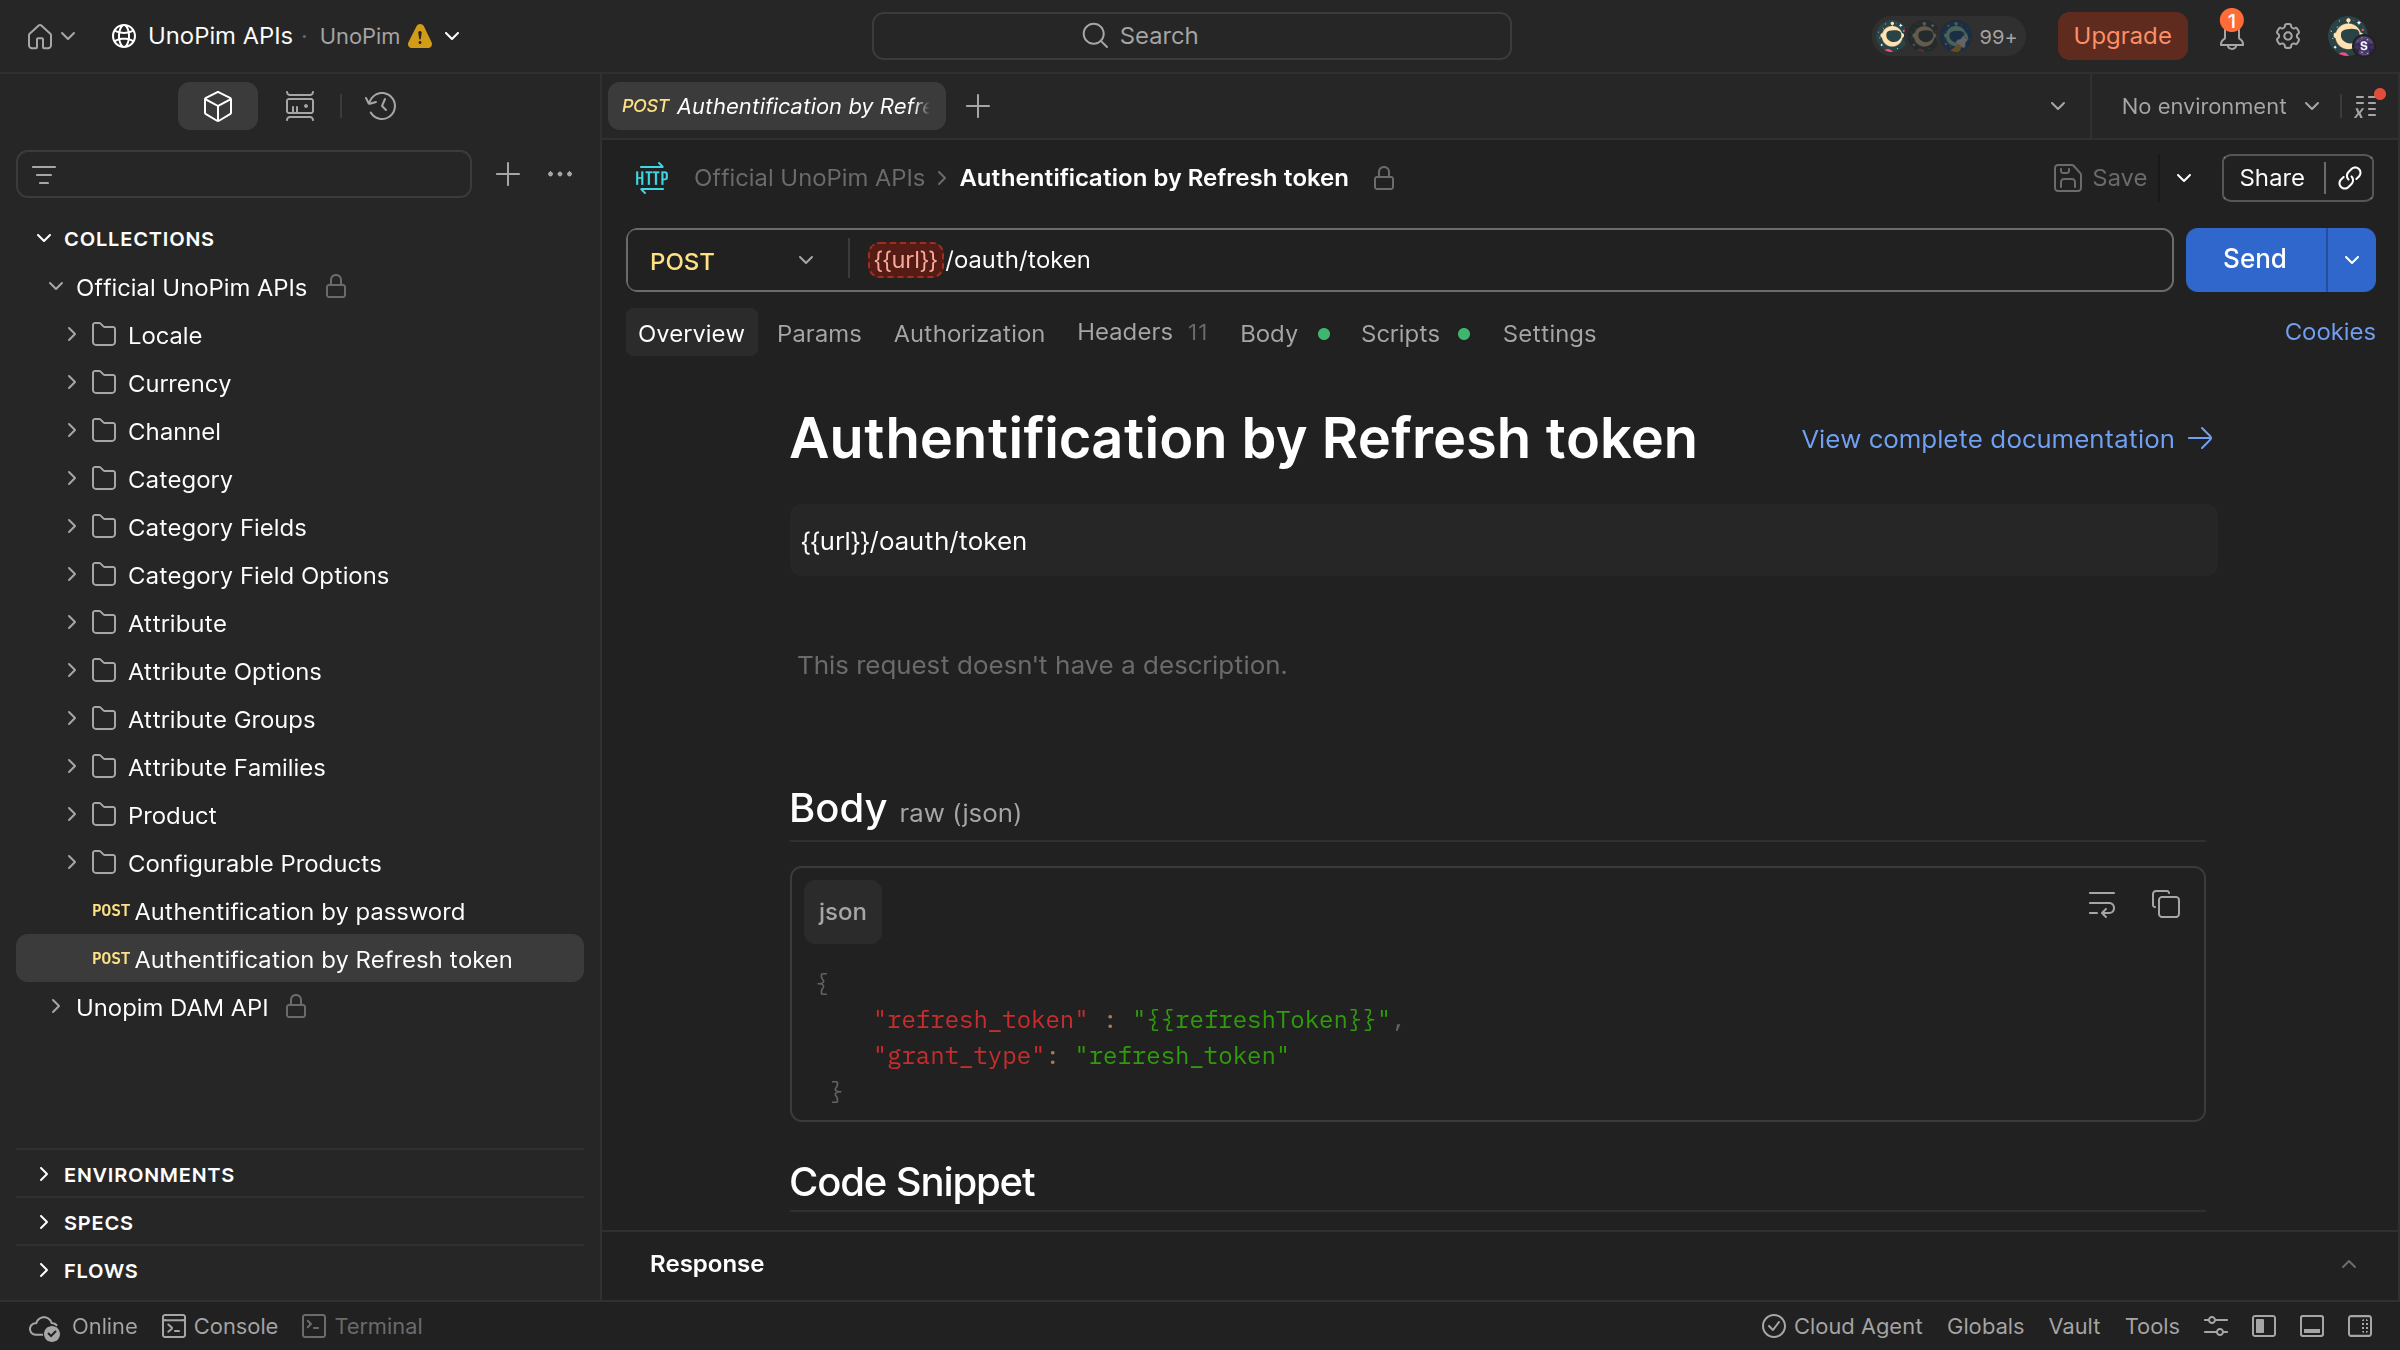Open environment variables quick look icon

(x=2367, y=106)
